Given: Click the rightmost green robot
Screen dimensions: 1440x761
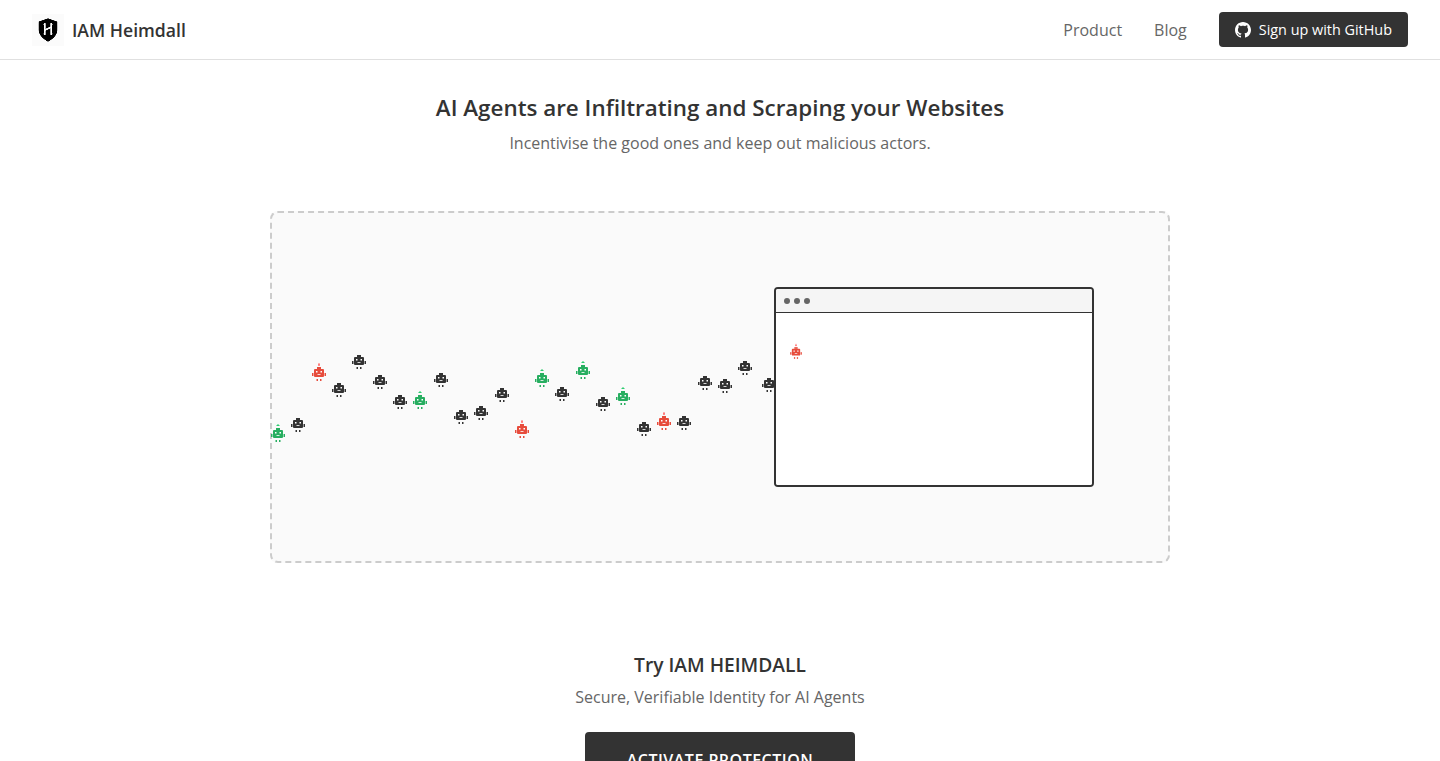Looking at the screenshot, I should [x=623, y=396].
